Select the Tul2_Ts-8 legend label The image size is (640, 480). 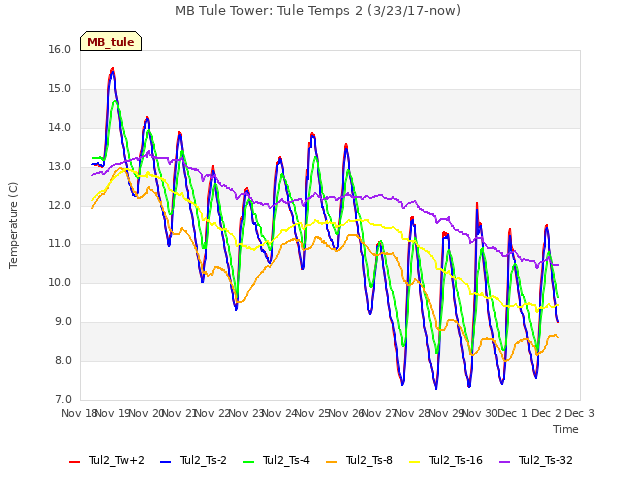(369, 460)
